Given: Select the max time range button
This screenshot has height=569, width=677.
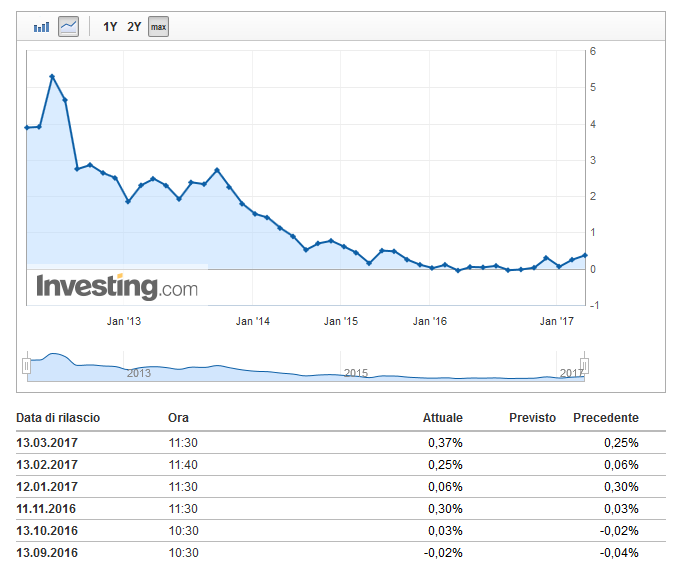Looking at the screenshot, I should (x=158, y=27).
